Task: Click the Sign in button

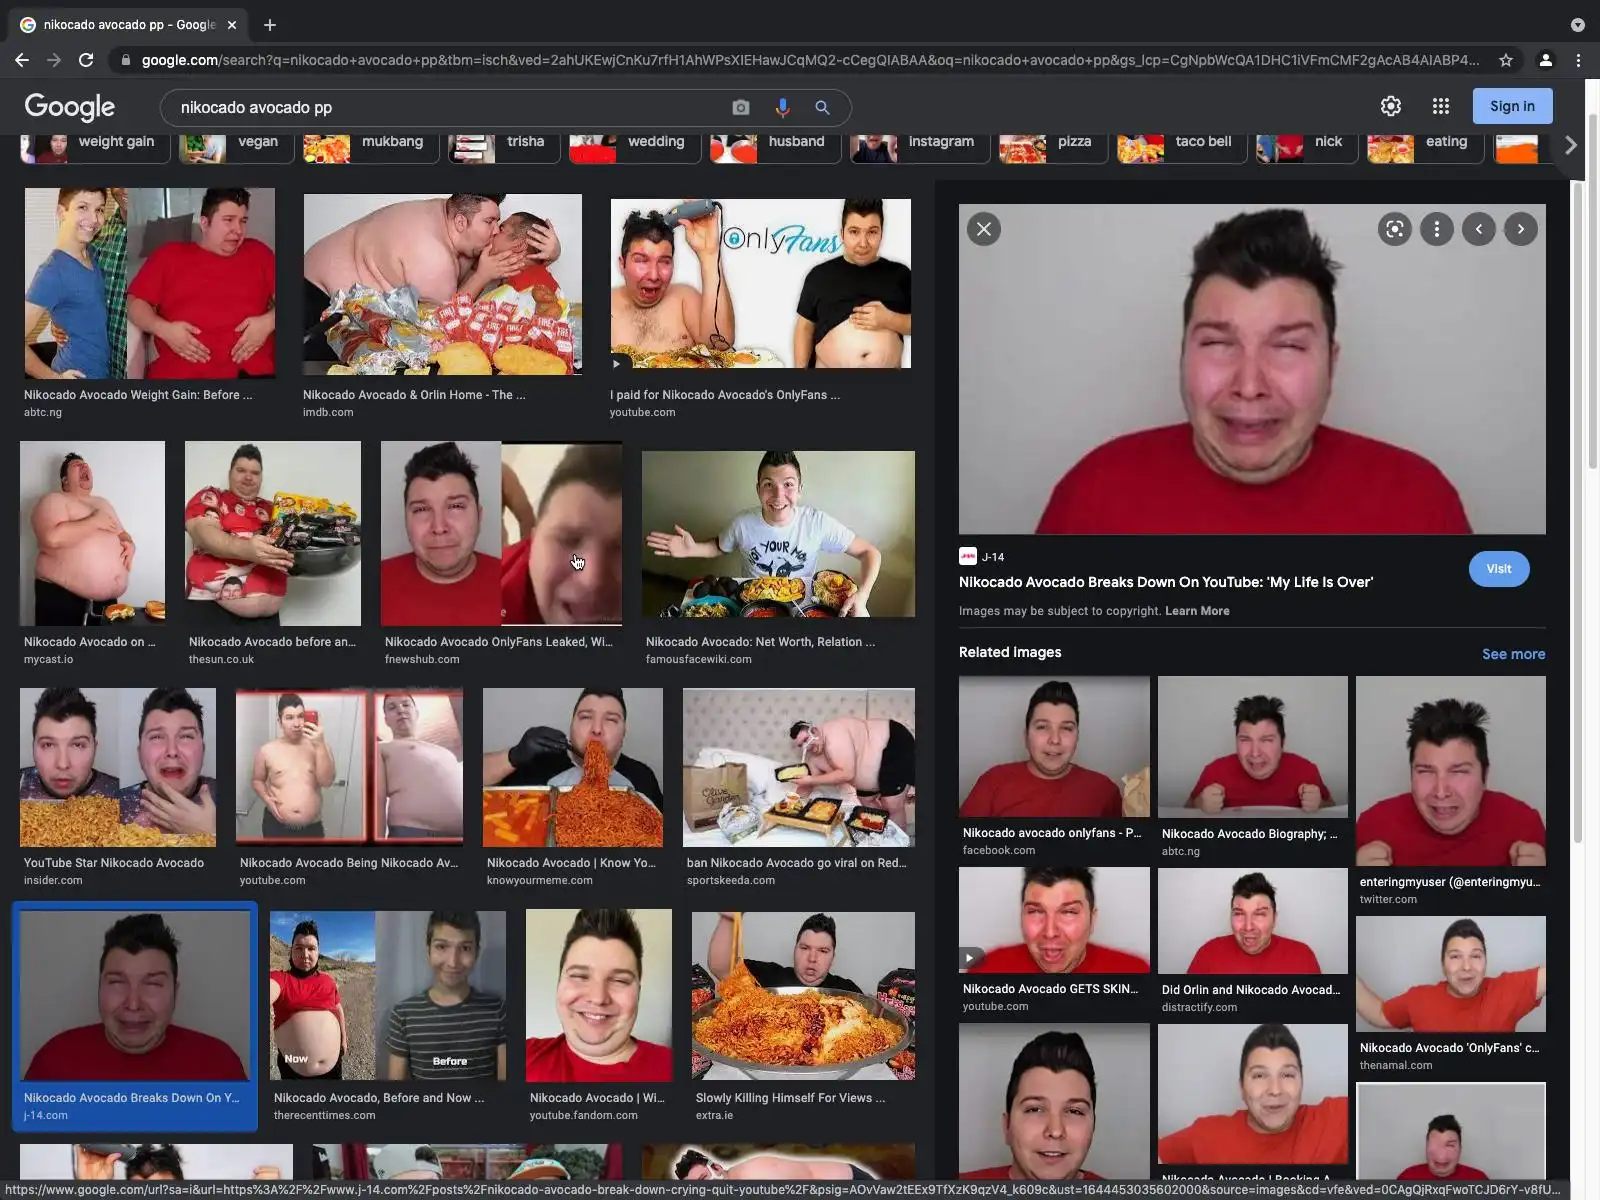Action: coord(1512,106)
